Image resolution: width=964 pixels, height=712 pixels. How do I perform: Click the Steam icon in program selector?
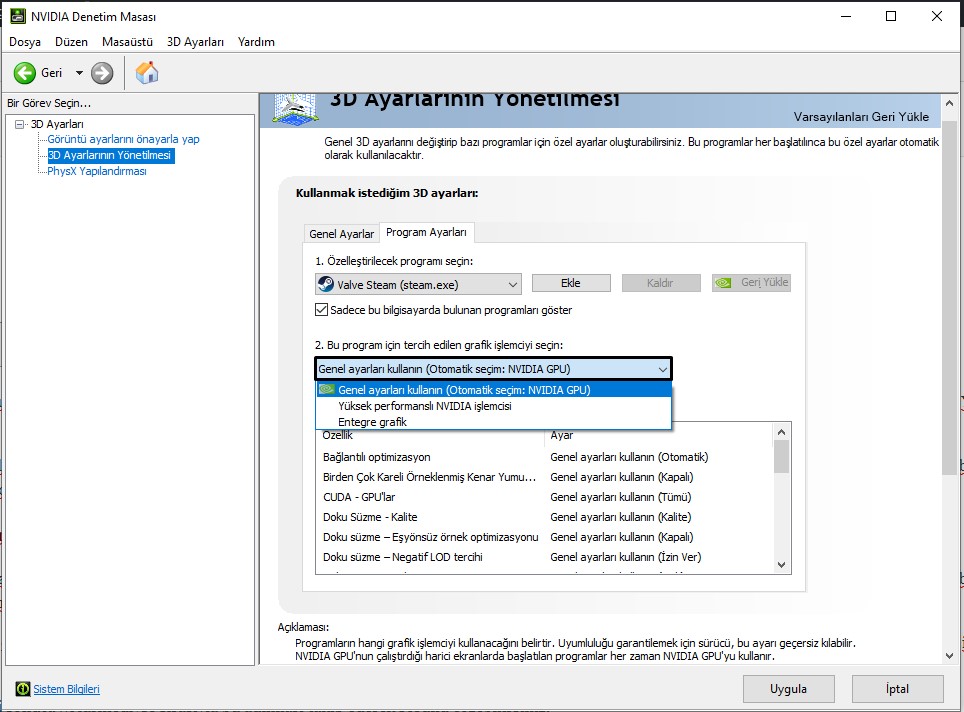326,284
